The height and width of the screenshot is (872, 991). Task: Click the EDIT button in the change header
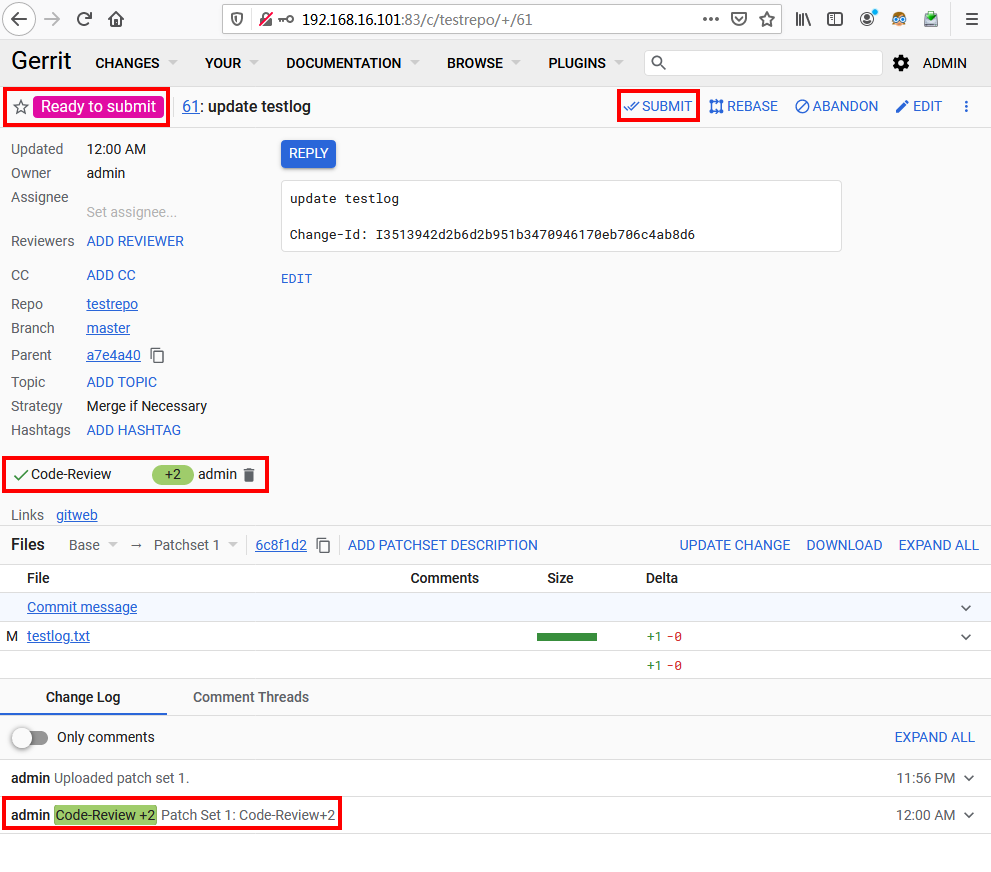918,106
